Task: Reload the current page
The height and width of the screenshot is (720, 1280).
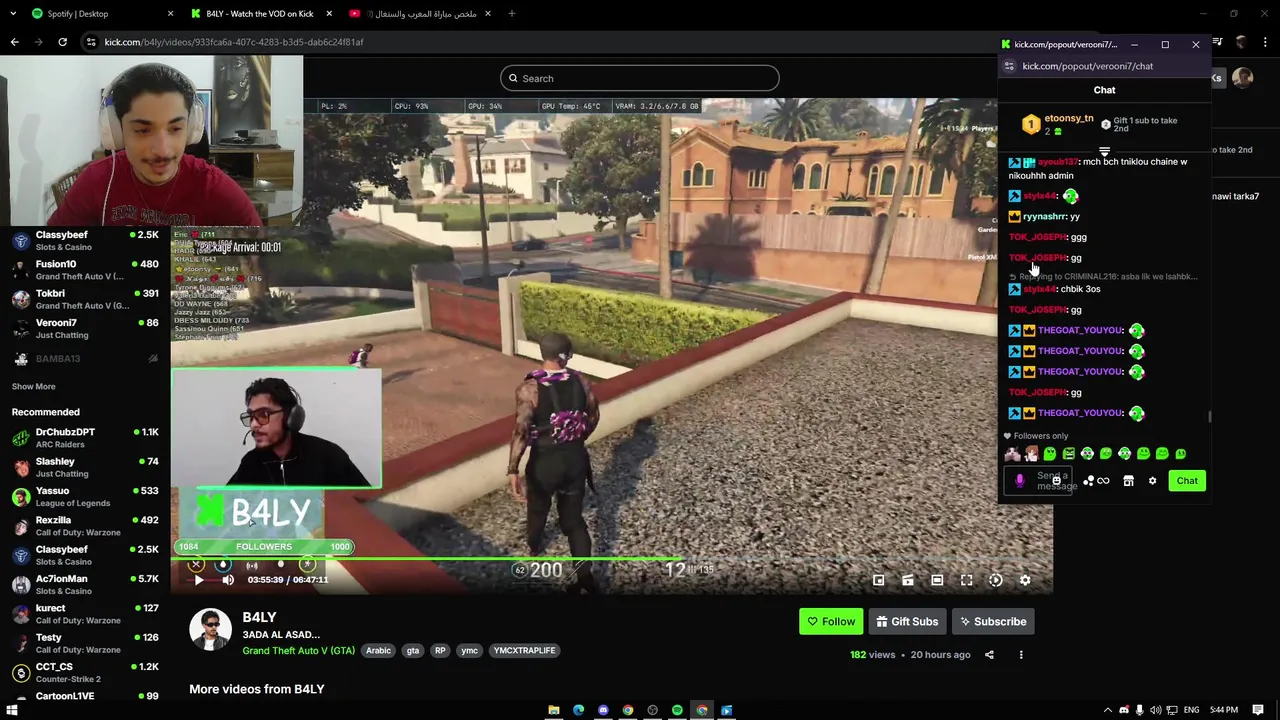Action: point(62,42)
